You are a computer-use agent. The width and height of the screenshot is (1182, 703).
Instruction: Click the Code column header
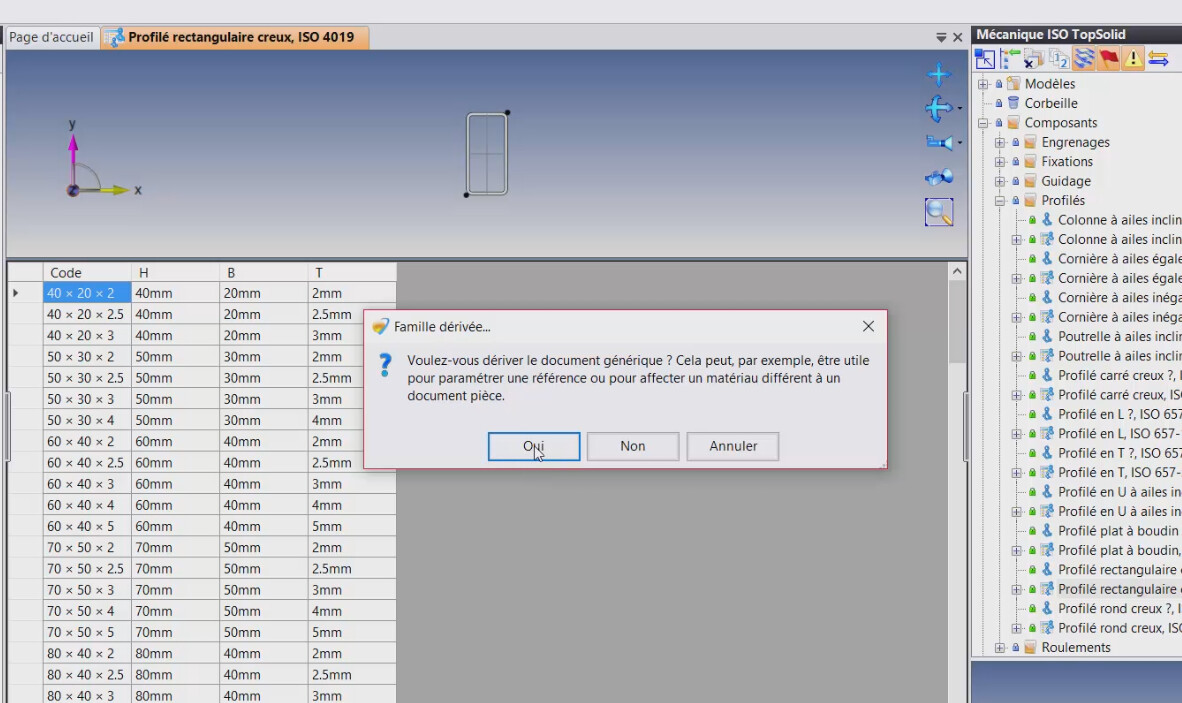click(87, 273)
